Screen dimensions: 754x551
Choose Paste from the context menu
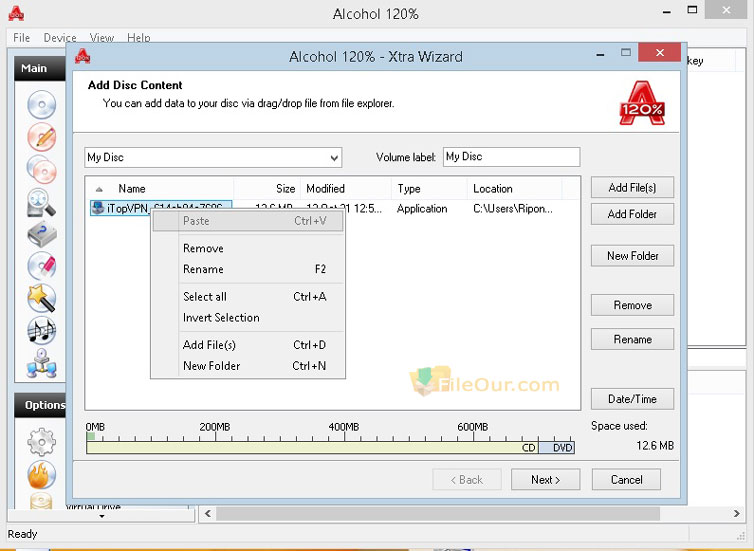248,221
